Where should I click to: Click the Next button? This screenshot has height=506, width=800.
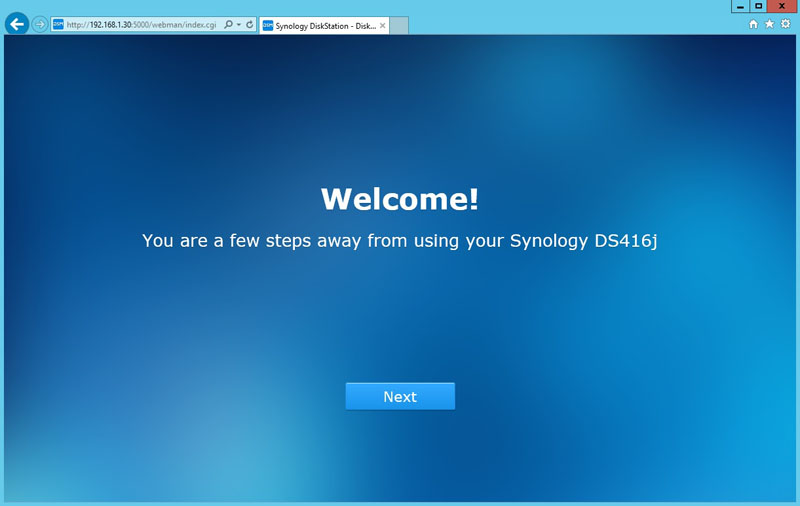[400, 396]
